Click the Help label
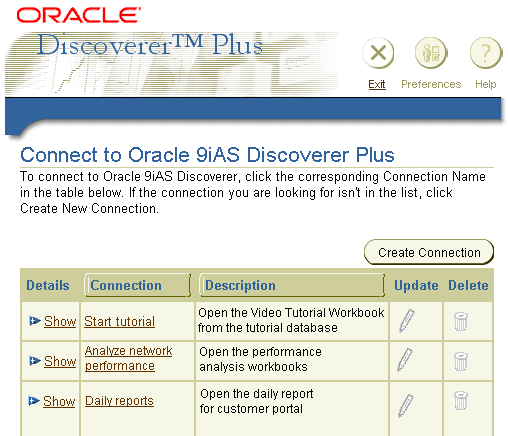508x436 pixels. tap(486, 84)
